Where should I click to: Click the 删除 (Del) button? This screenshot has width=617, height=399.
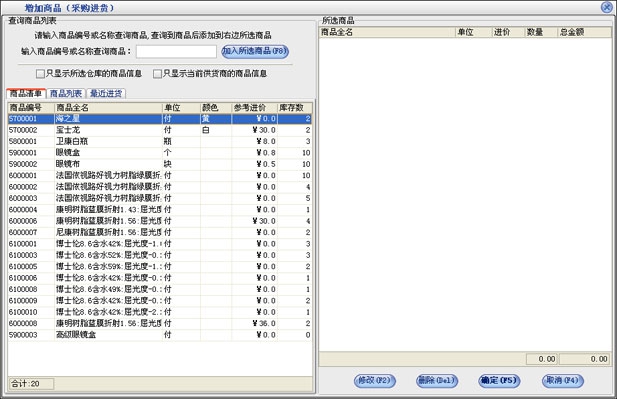pos(437,381)
